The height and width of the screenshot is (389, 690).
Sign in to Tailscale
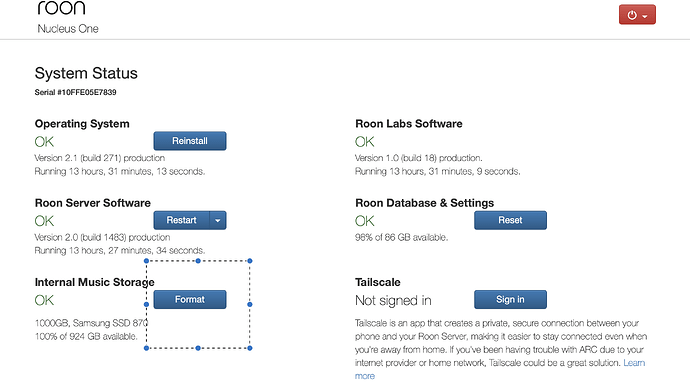510,299
